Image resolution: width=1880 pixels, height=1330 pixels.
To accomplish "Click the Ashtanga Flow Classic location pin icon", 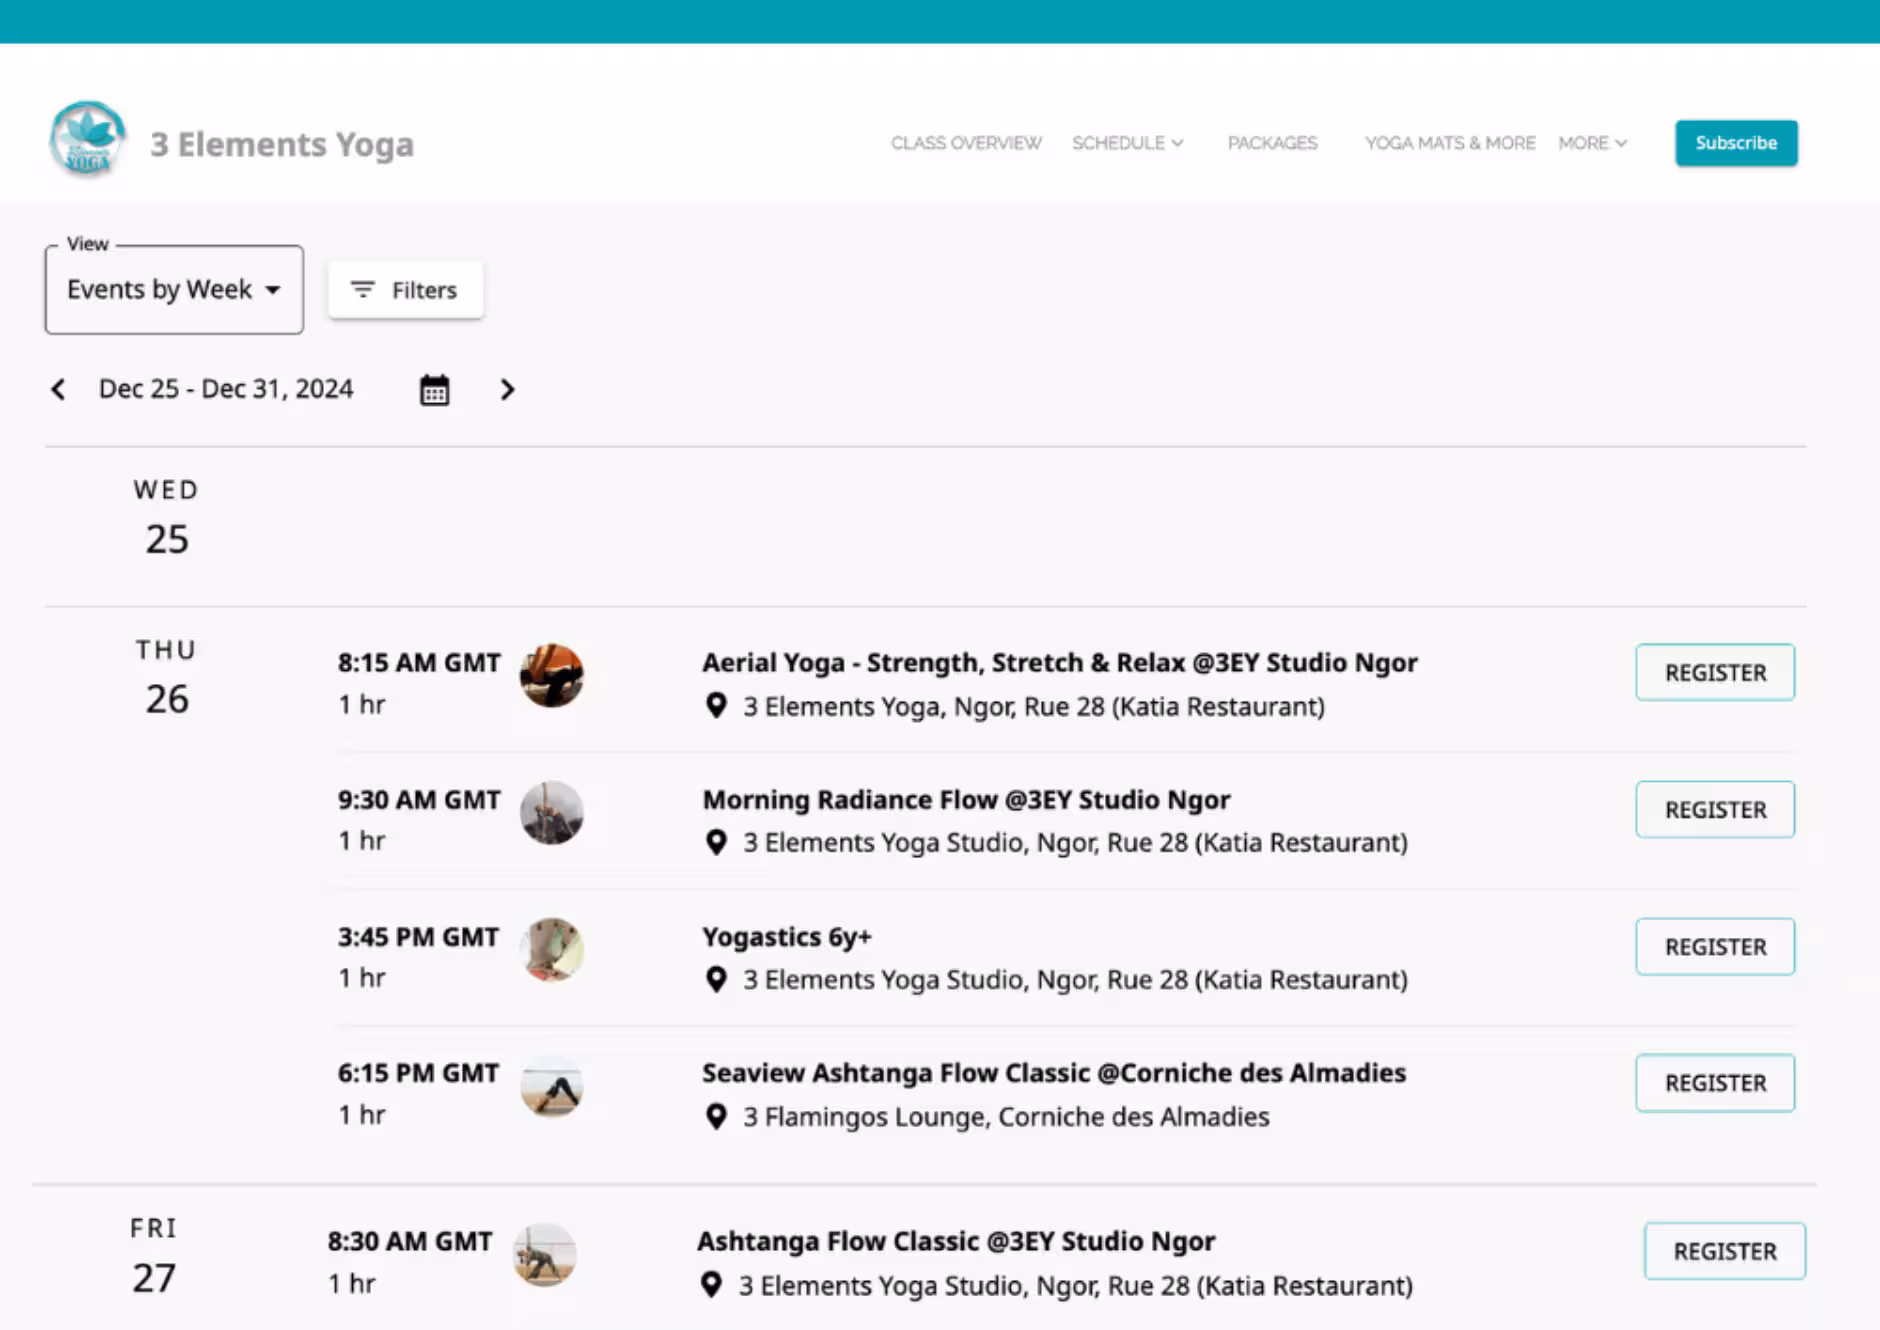I will click(x=711, y=1285).
